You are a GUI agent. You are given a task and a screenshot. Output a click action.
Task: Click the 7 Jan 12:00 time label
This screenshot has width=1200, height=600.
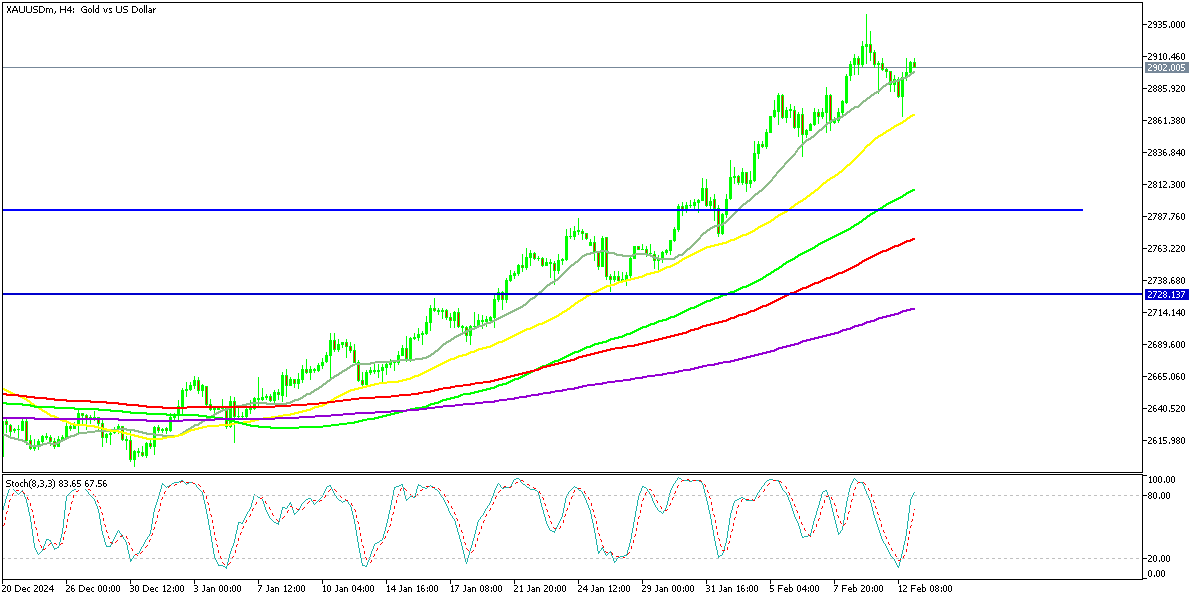click(x=282, y=589)
